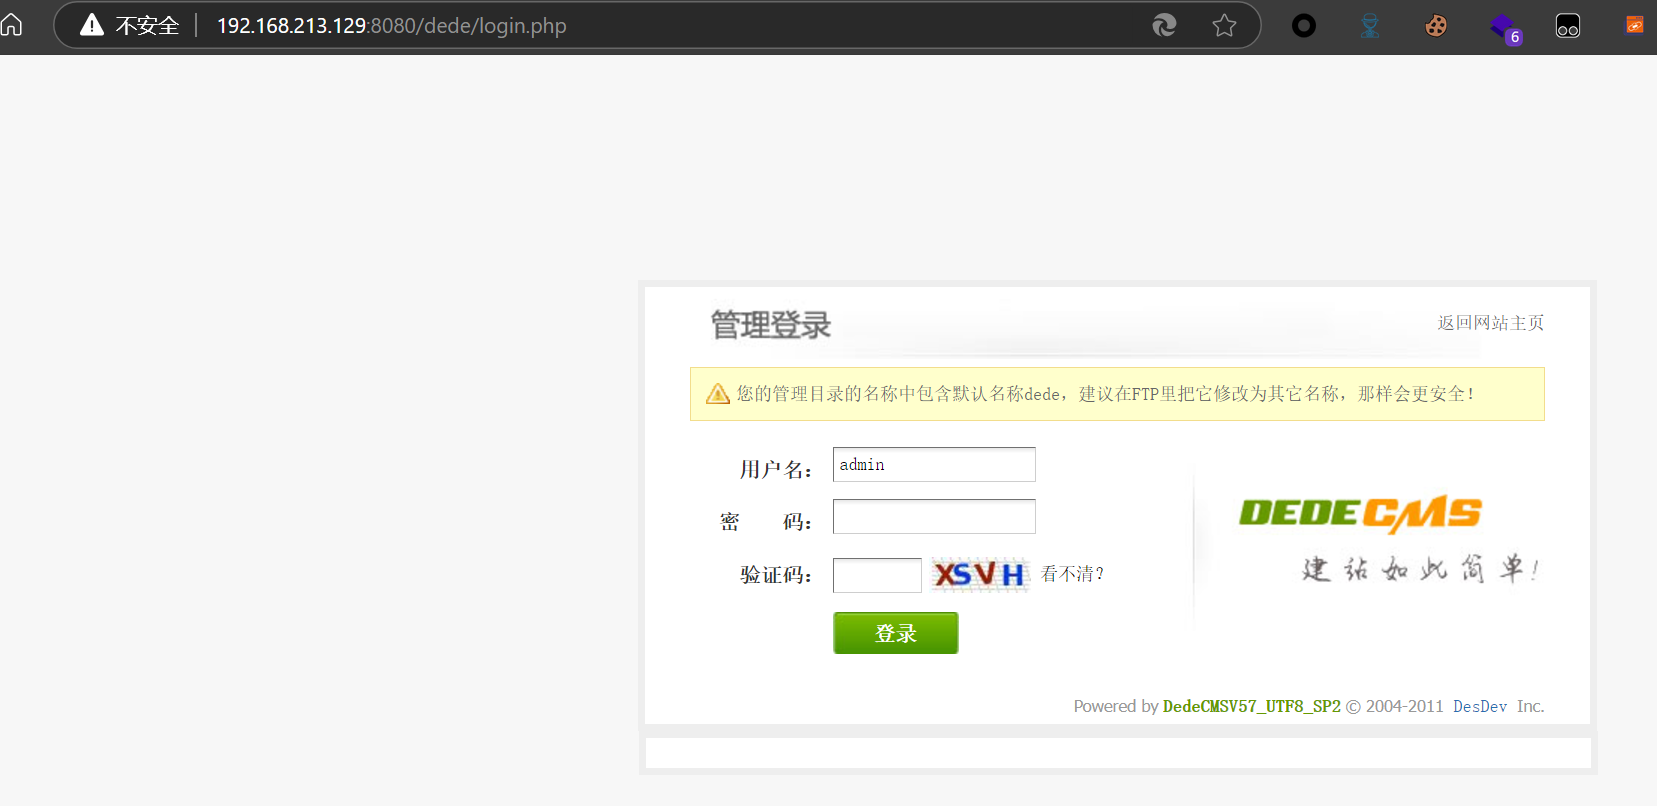Open the DedeCMSV57_UTF8_SP2 footer link
The height and width of the screenshot is (806, 1657).
tap(1251, 706)
